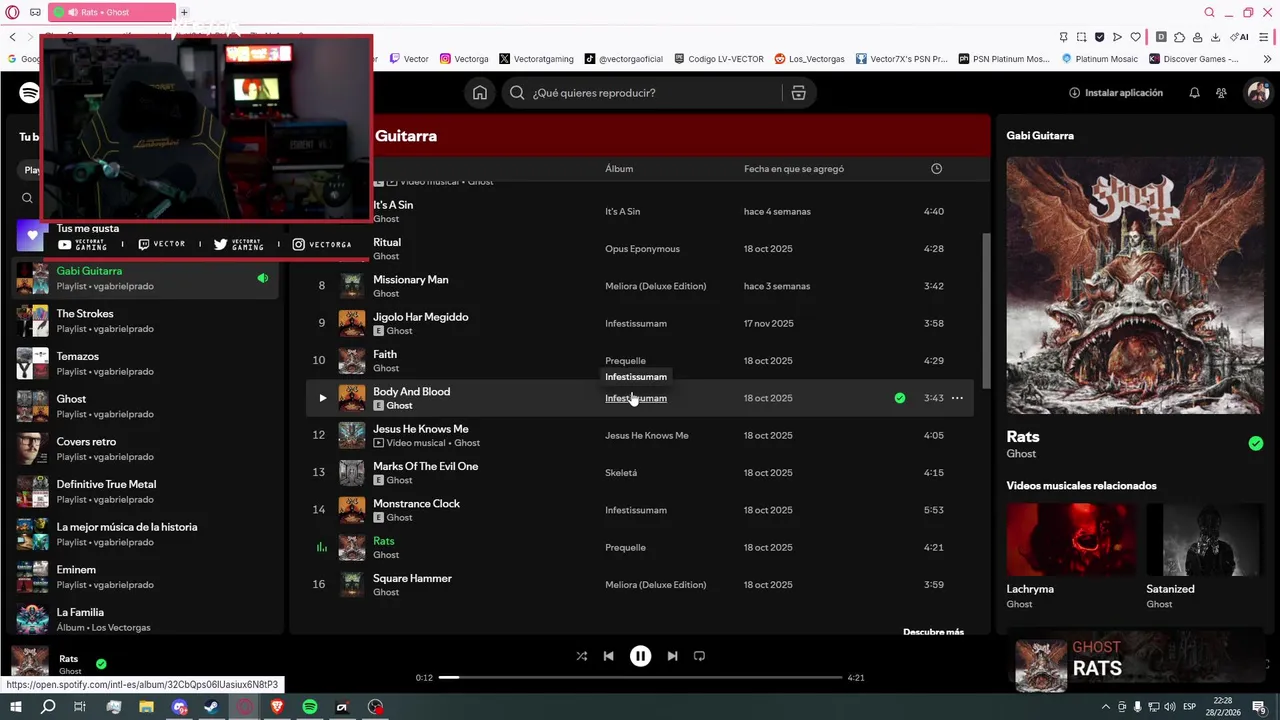This screenshot has width=1280, height=720.
Task: Expand more bookmarks chevron
Action: point(1268,59)
